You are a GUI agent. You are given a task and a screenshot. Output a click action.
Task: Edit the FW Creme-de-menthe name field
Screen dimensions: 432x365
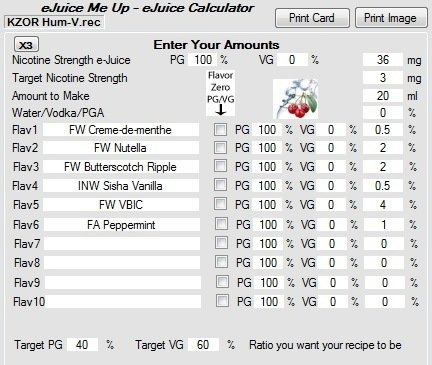(x=121, y=130)
